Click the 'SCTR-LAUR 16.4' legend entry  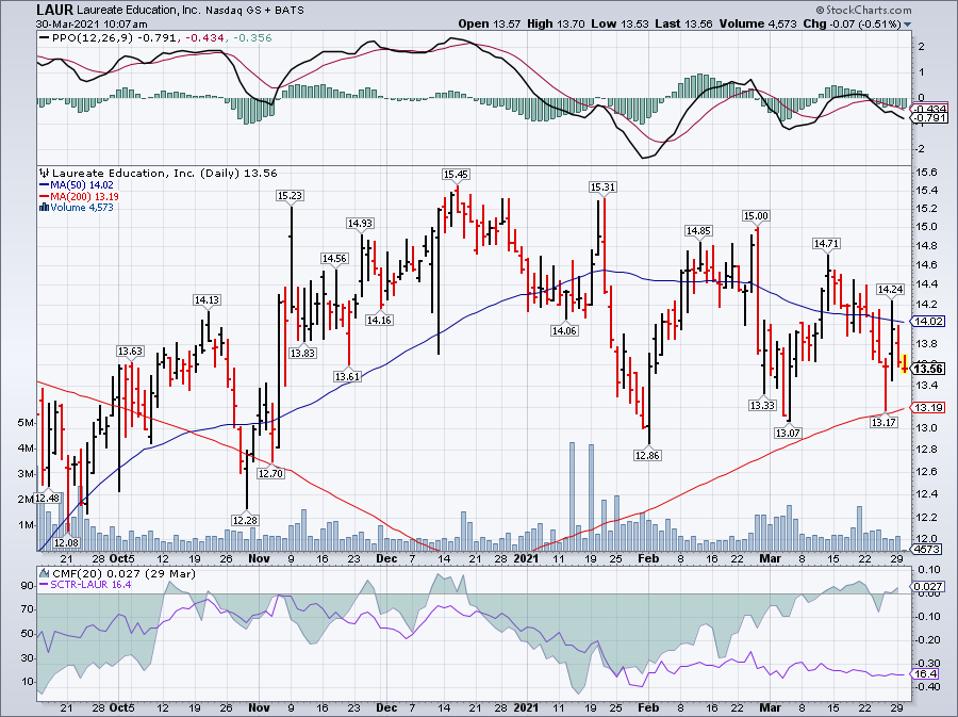point(91,585)
